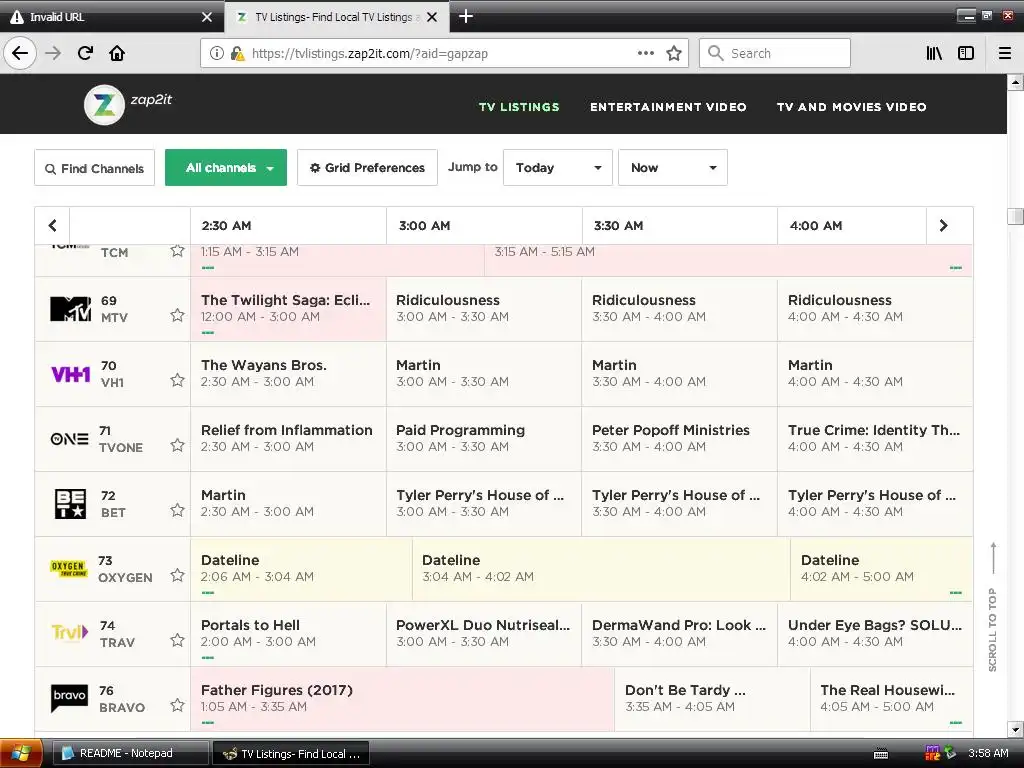Click the Travel channel logo

pos(69,632)
